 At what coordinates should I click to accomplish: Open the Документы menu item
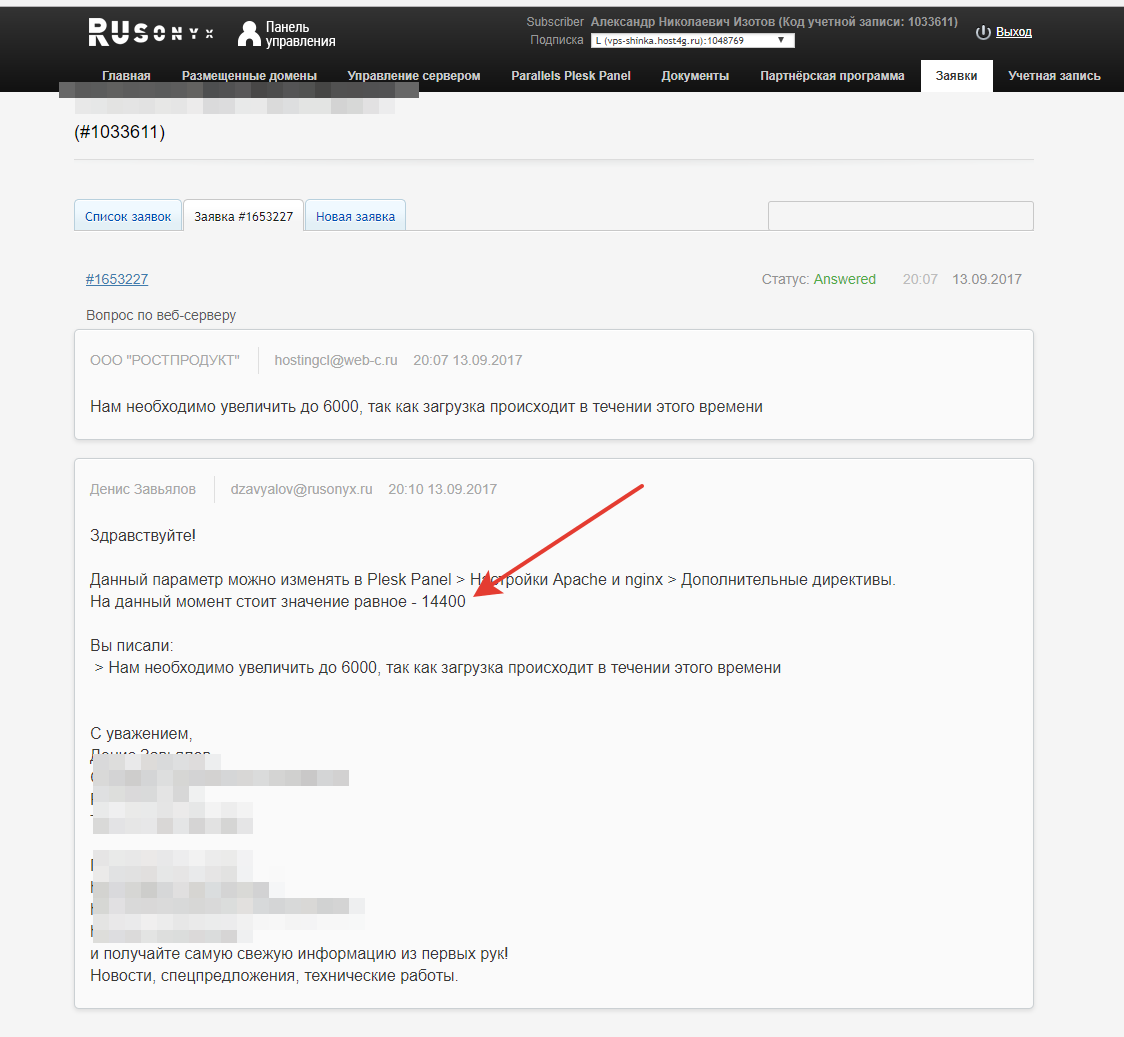pos(695,76)
